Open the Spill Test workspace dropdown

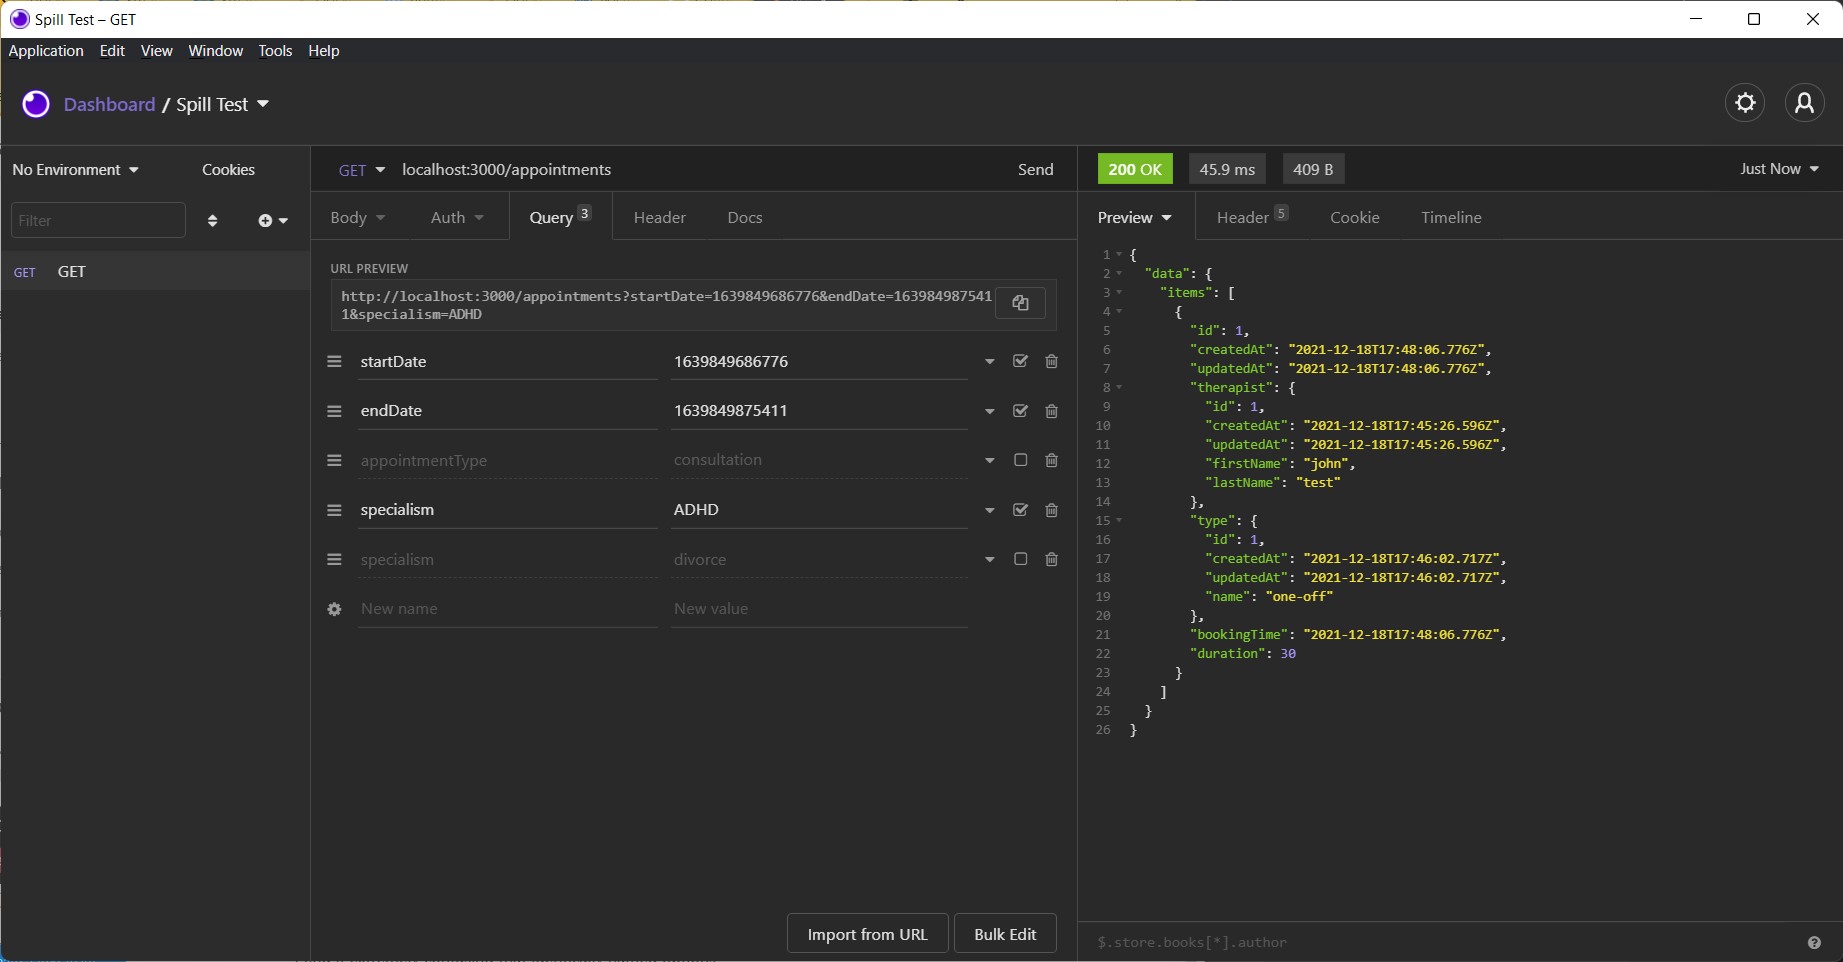click(223, 104)
